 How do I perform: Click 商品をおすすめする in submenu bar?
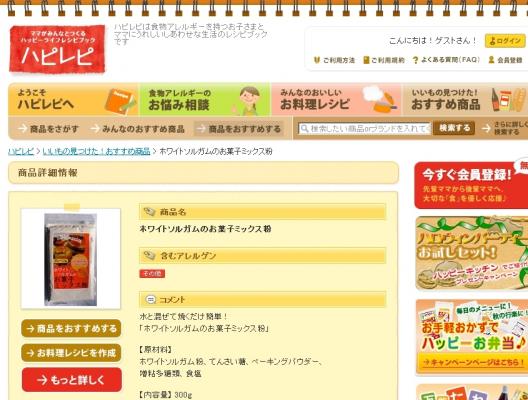click(239, 129)
